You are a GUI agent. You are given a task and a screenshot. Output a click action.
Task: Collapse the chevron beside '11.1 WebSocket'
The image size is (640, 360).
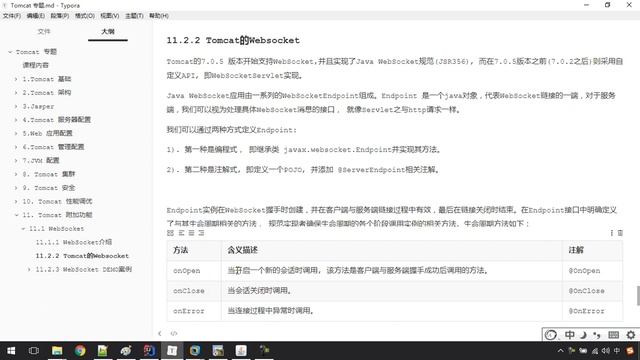(x=23, y=229)
